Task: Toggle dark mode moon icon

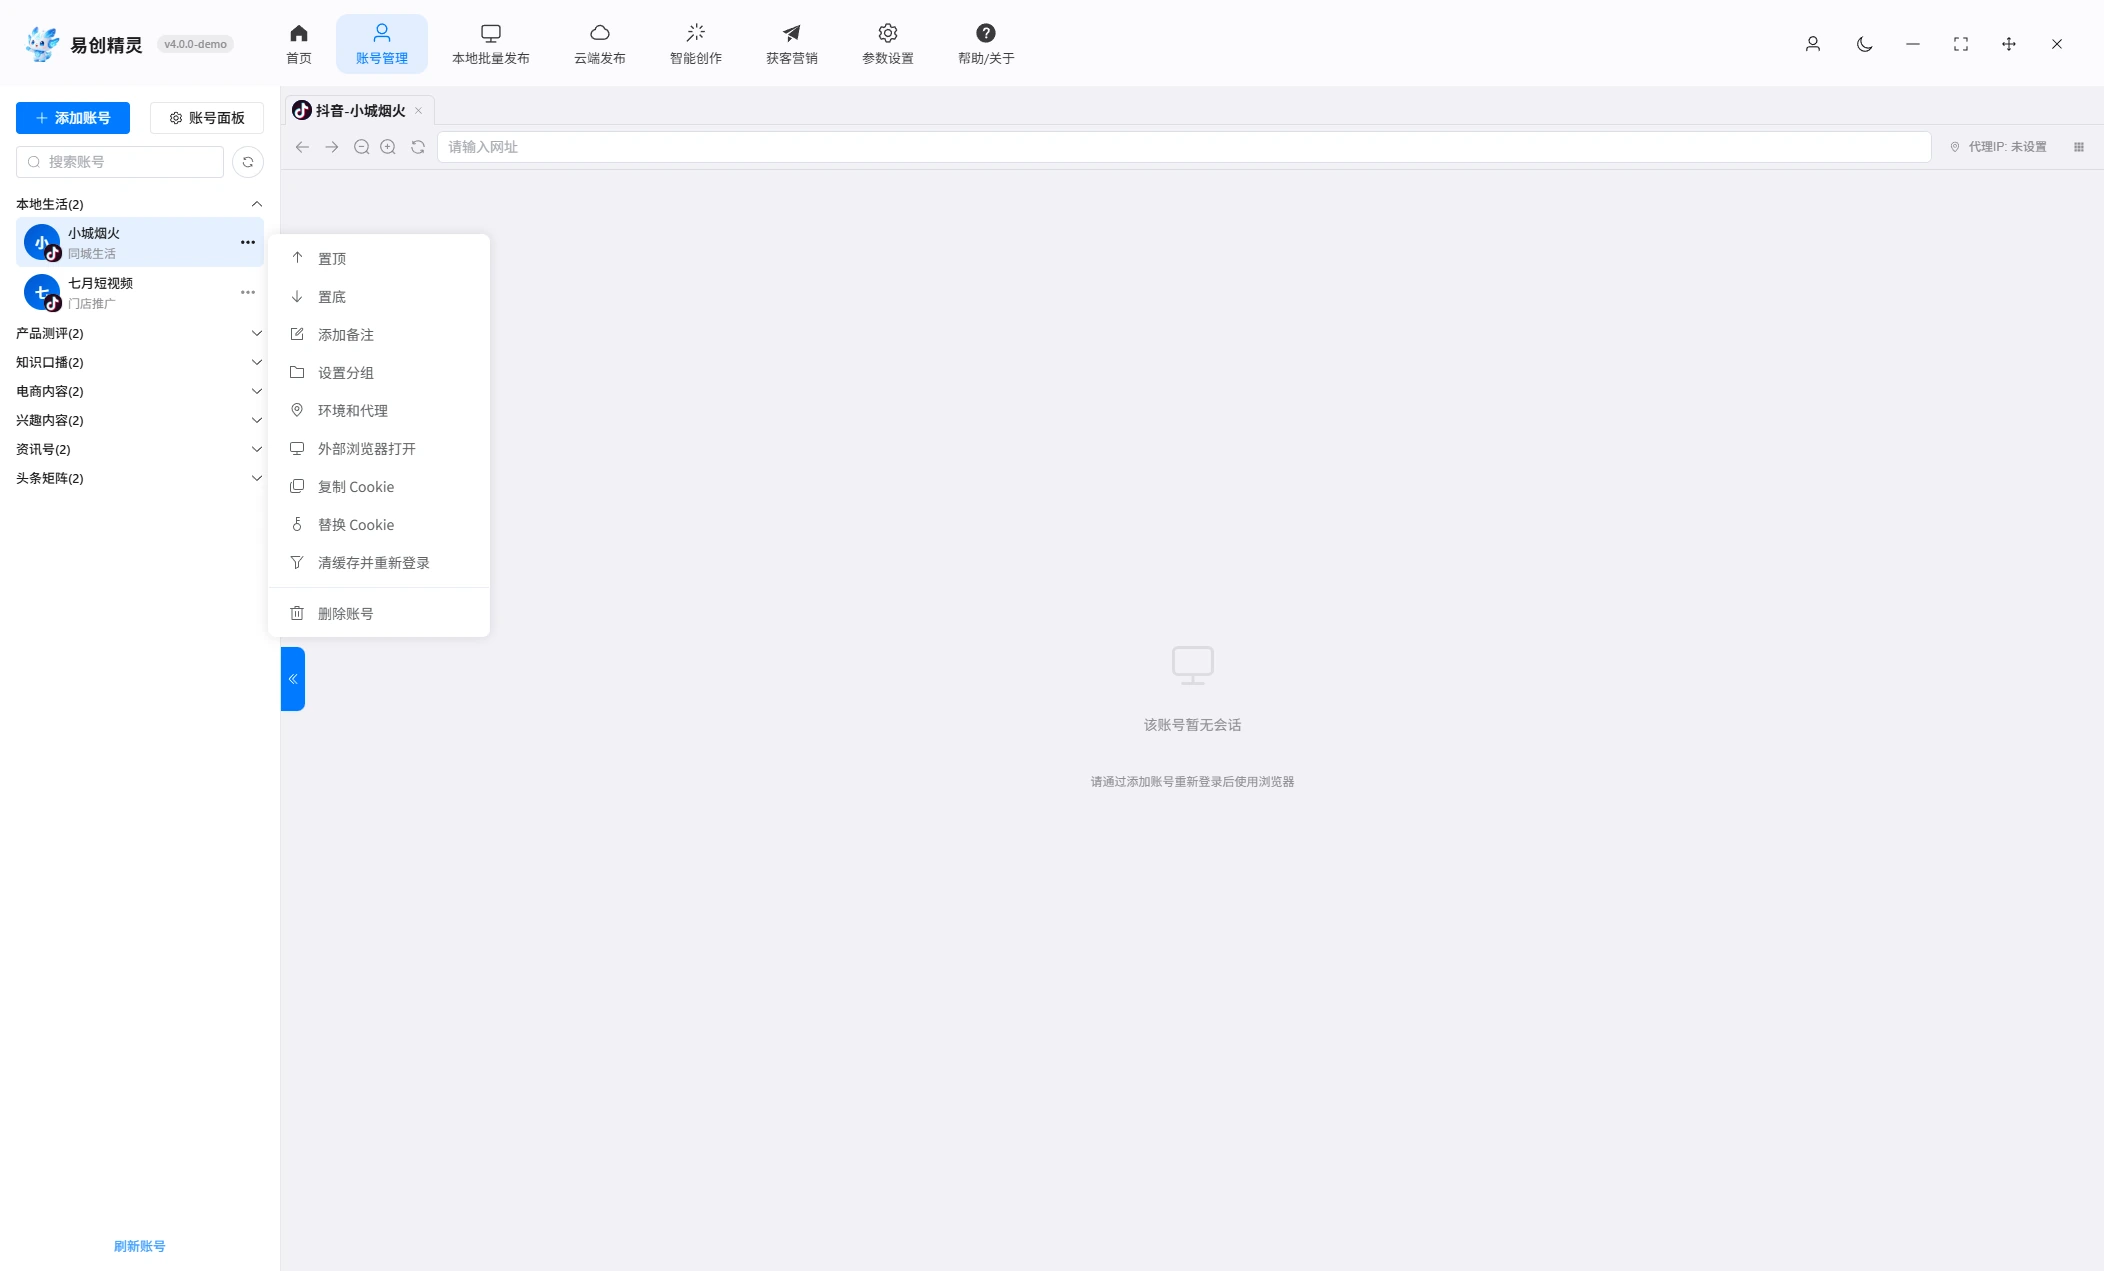Action: (x=1864, y=44)
